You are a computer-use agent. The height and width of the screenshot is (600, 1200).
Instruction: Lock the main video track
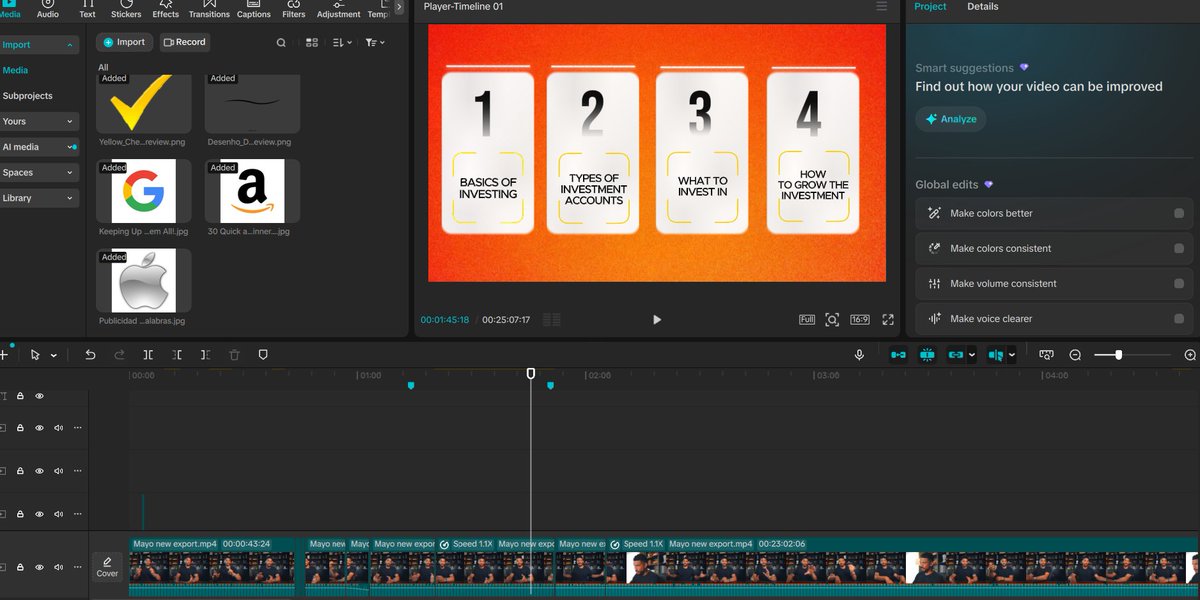click(20, 567)
